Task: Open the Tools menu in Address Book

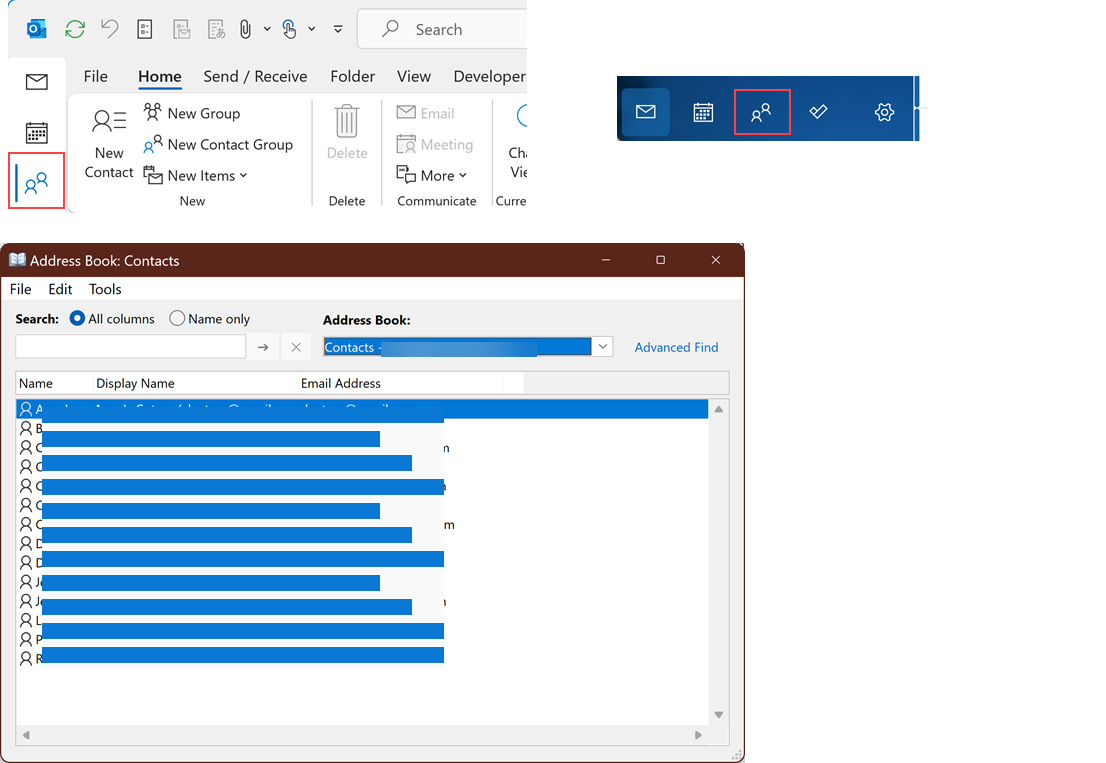Action: (x=105, y=289)
